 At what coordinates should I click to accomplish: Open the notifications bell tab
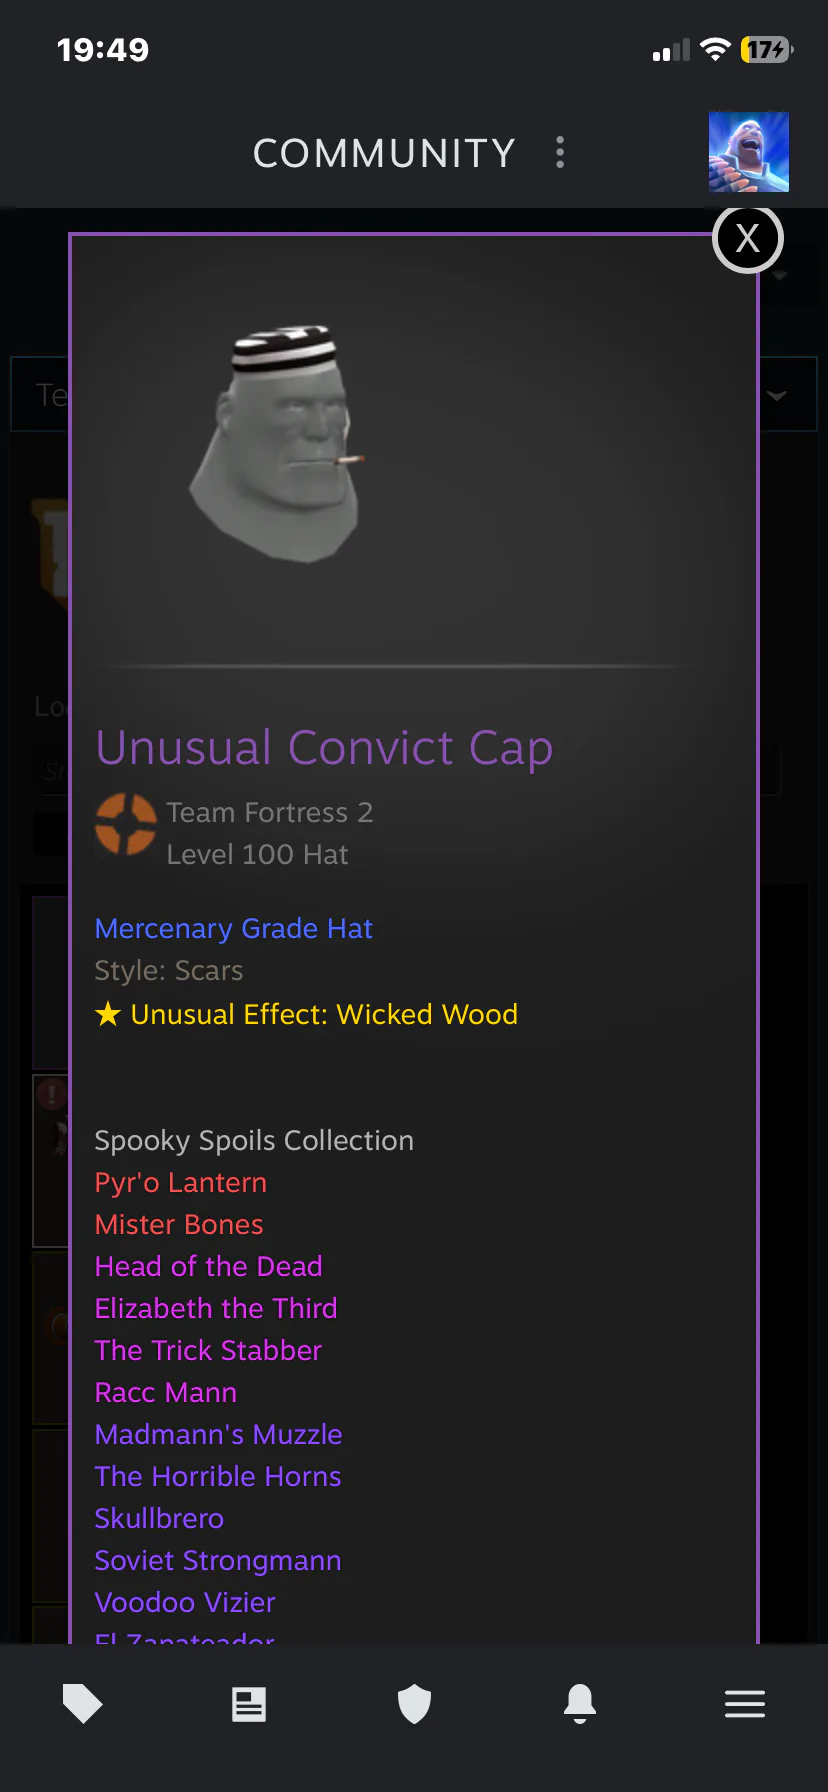(x=580, y=1704)
